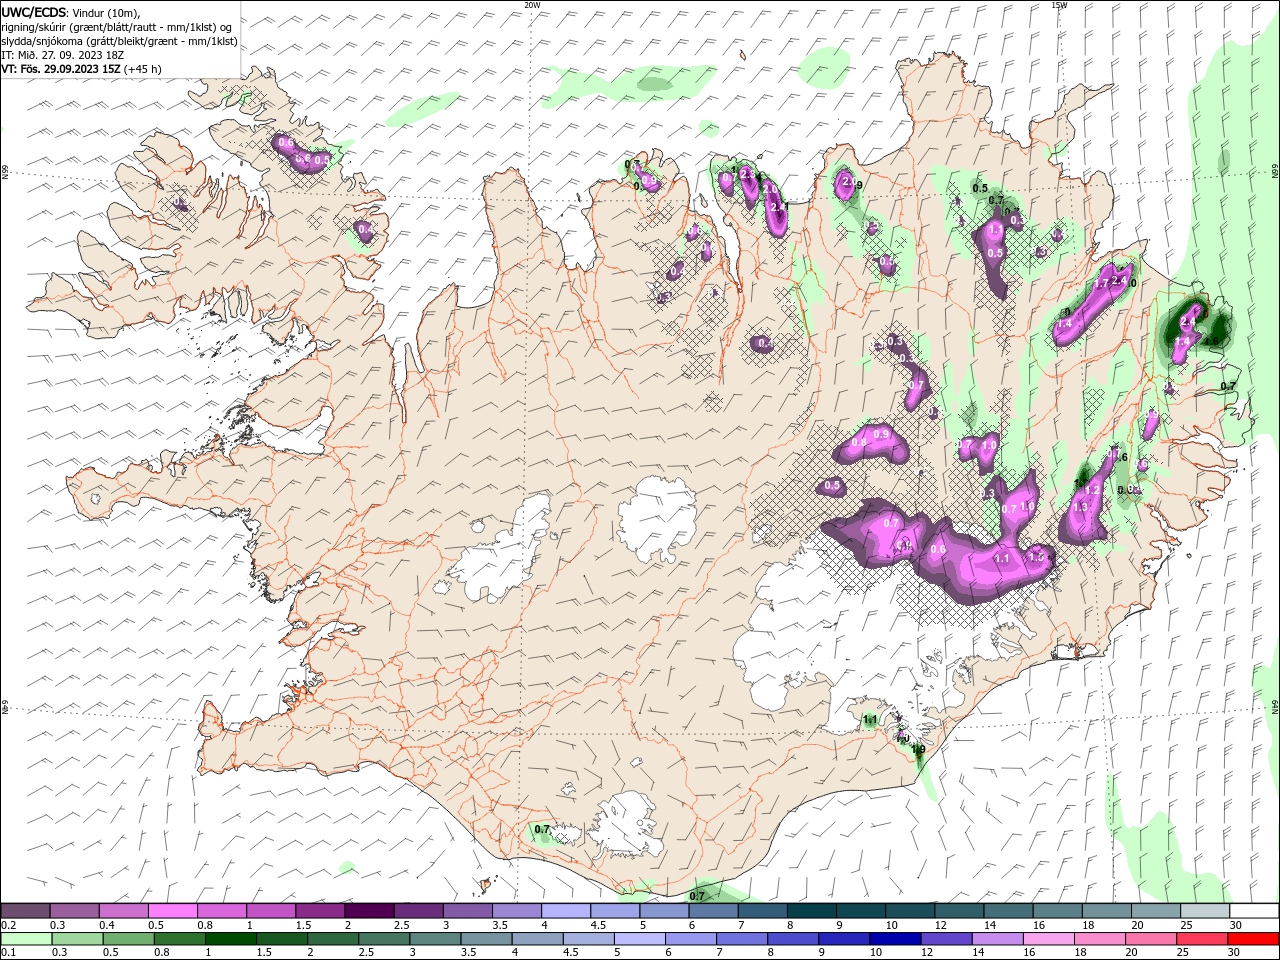Click the '1.9' rain value on the southeast coast
This screenshot has width=1280, height=960.
click(918, 748)
